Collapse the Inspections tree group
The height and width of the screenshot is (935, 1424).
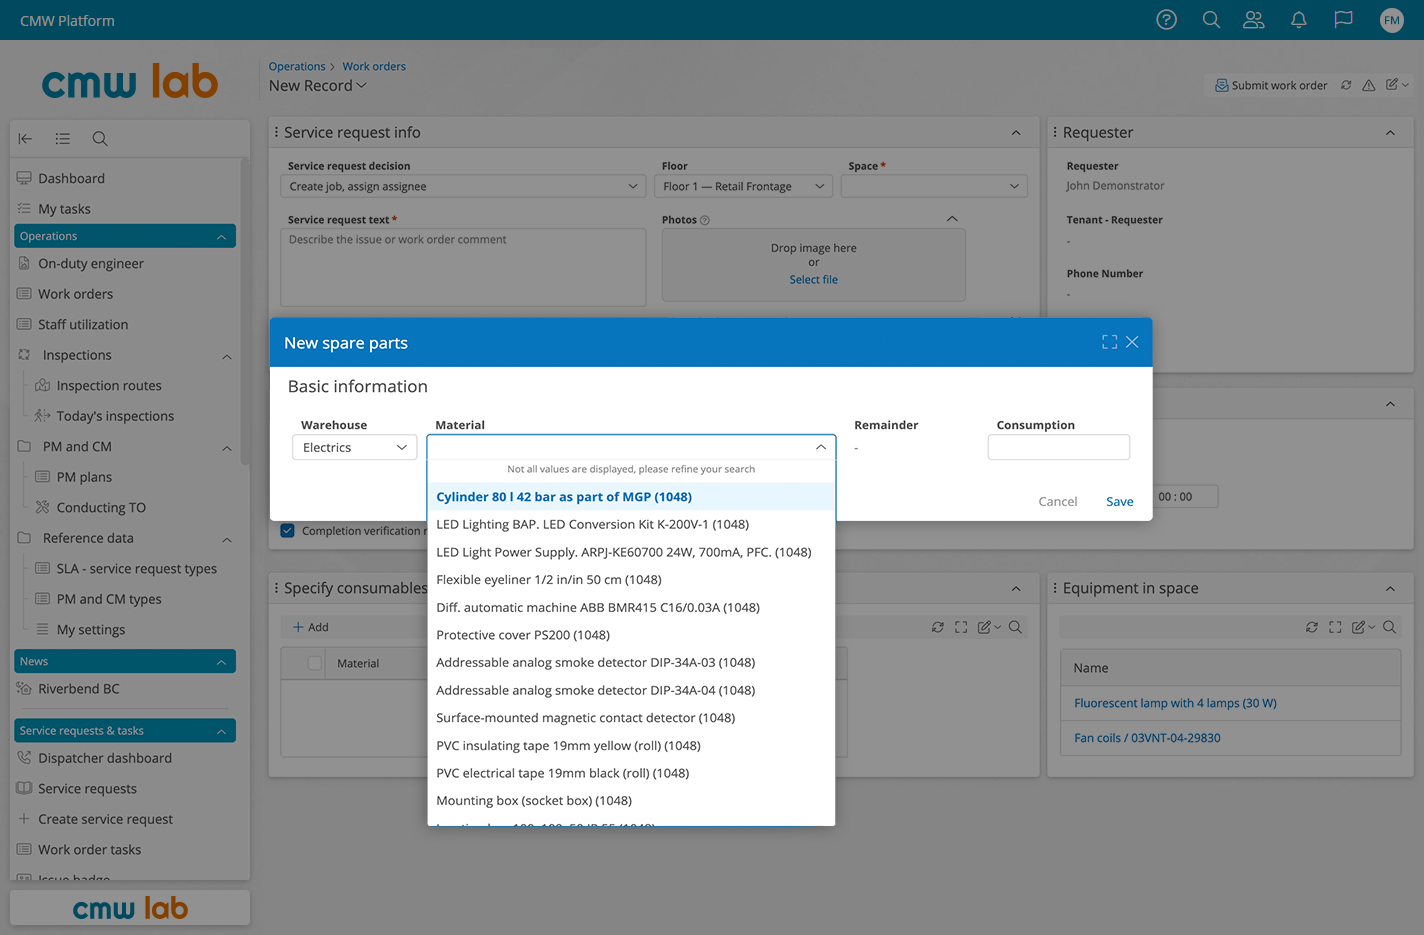coord(227,356)
